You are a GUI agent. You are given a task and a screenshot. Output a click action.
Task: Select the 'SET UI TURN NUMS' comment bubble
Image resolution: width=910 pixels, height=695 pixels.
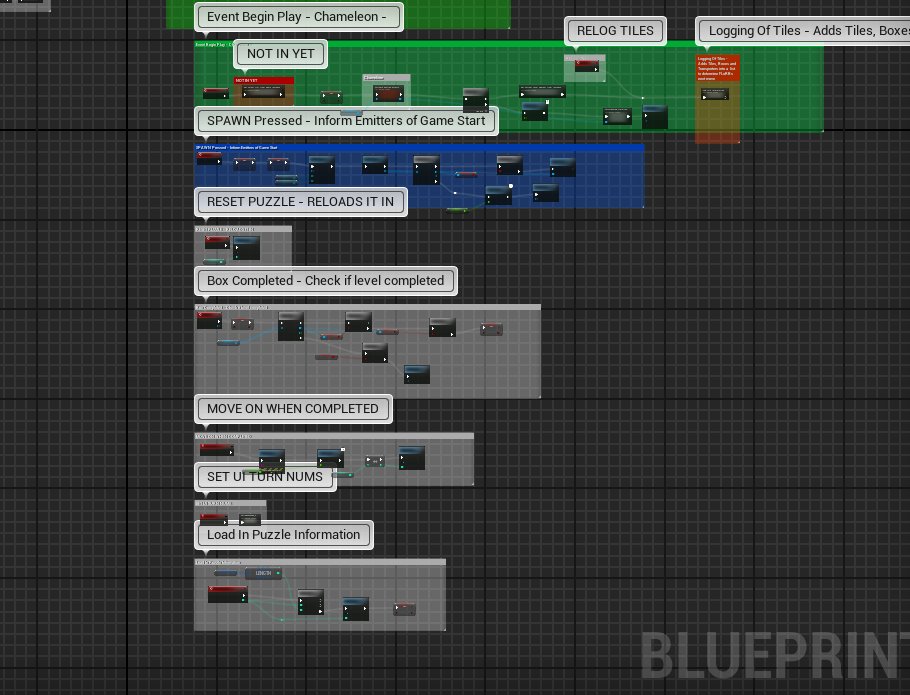pos(265,477)
